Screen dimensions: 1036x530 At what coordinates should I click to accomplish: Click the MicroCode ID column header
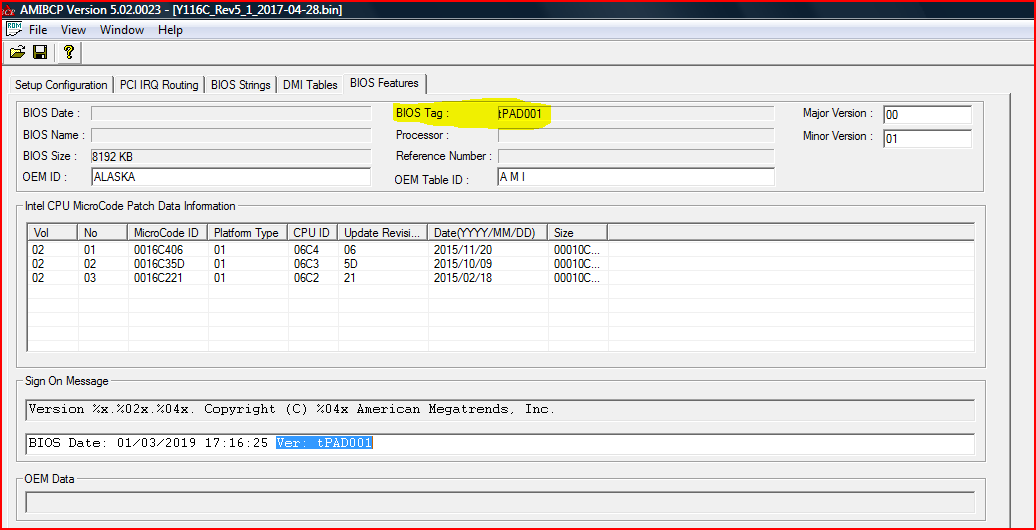pos(167,232)
